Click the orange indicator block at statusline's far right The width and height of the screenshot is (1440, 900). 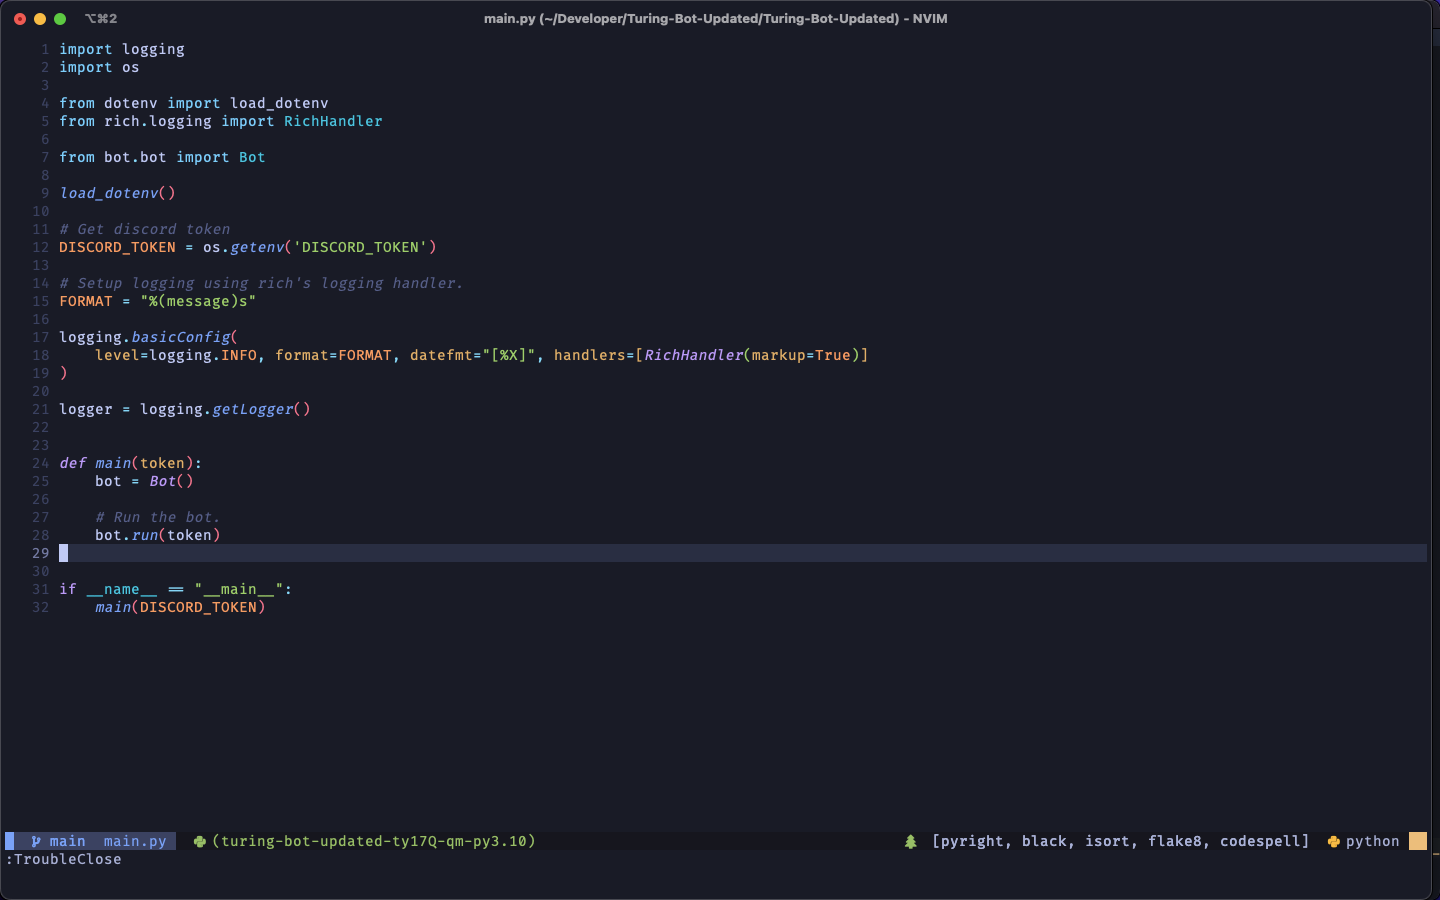(x=1418, y=841)
